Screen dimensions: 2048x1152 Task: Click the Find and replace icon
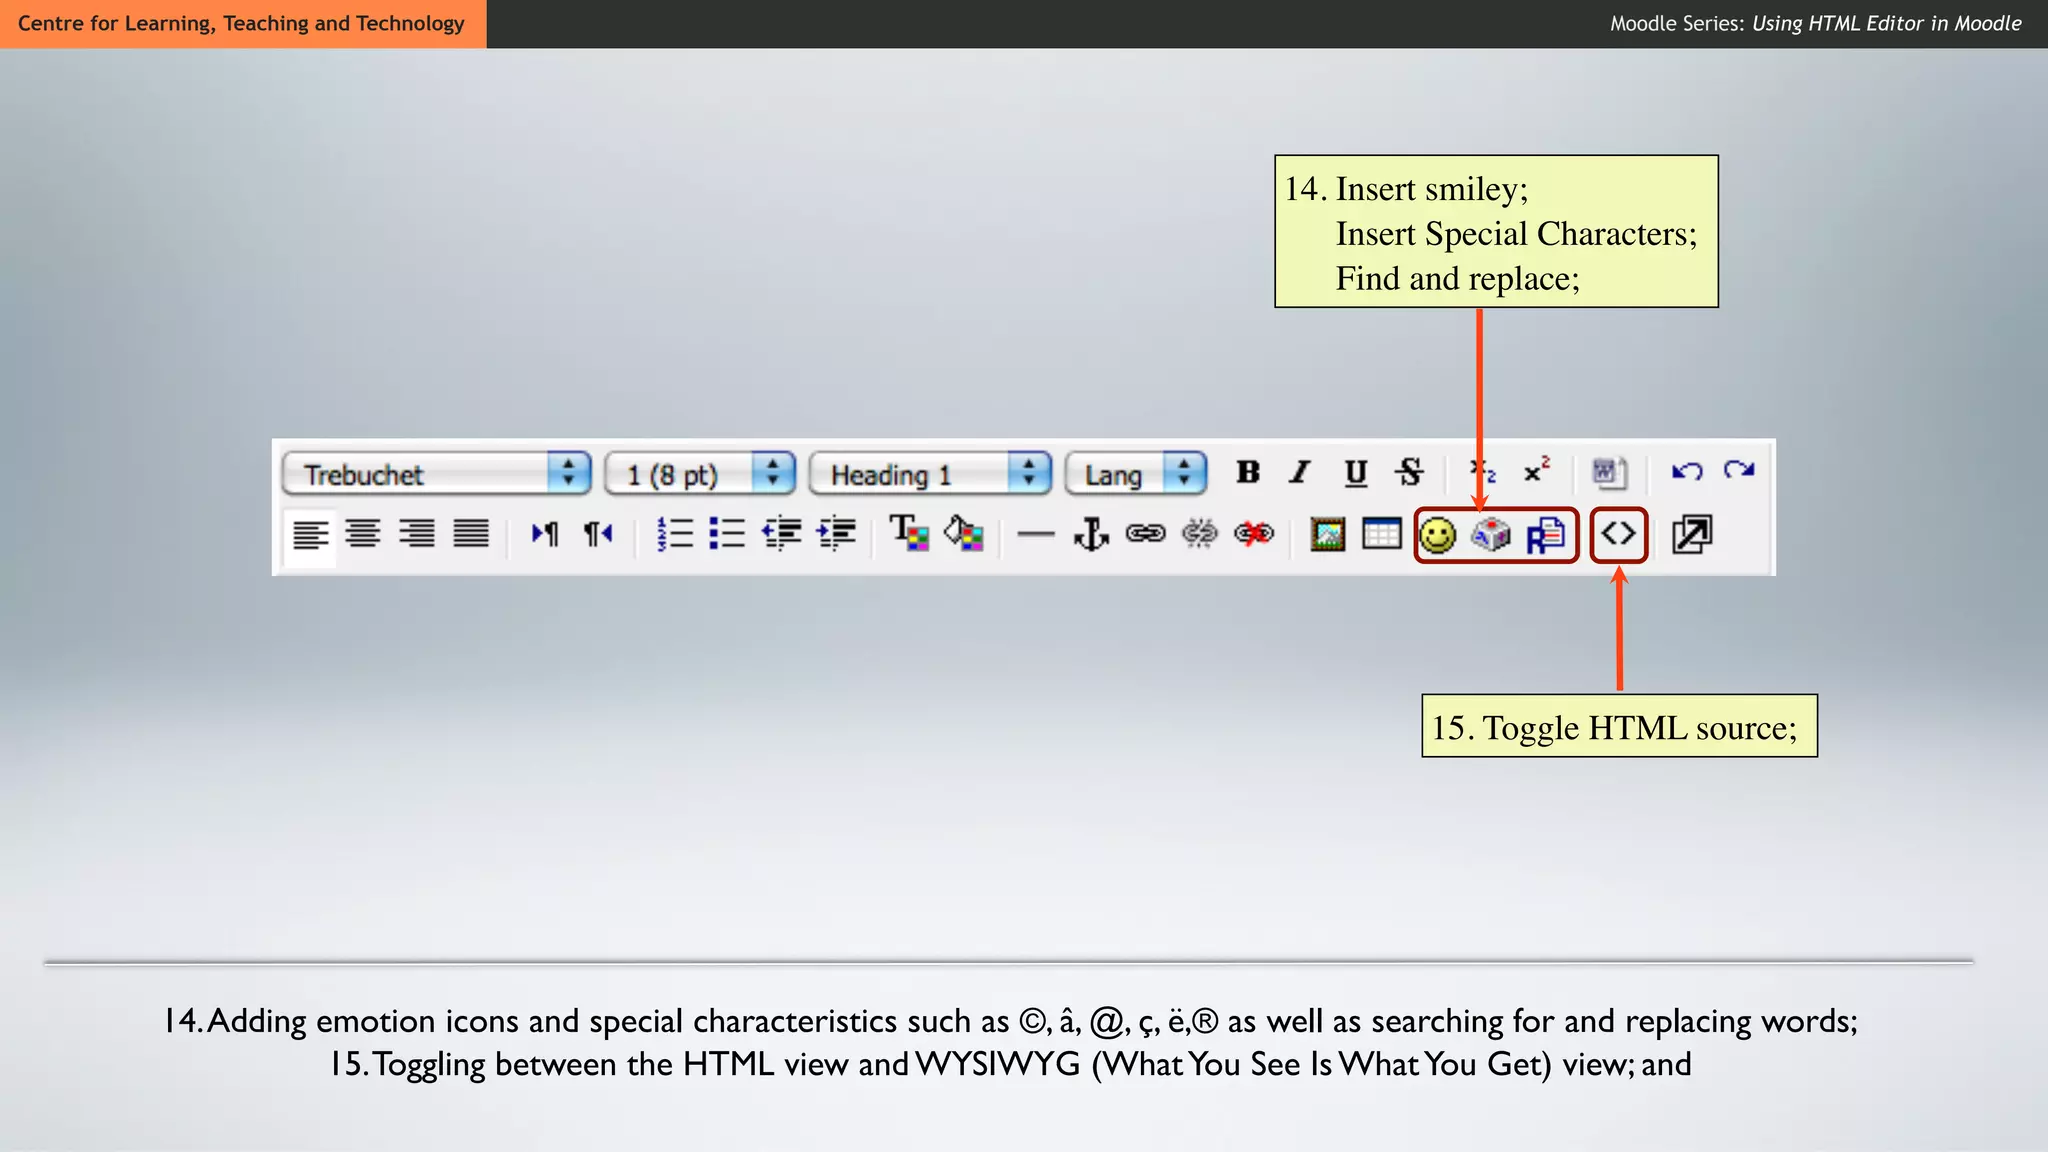click(x=1545, y=535)
